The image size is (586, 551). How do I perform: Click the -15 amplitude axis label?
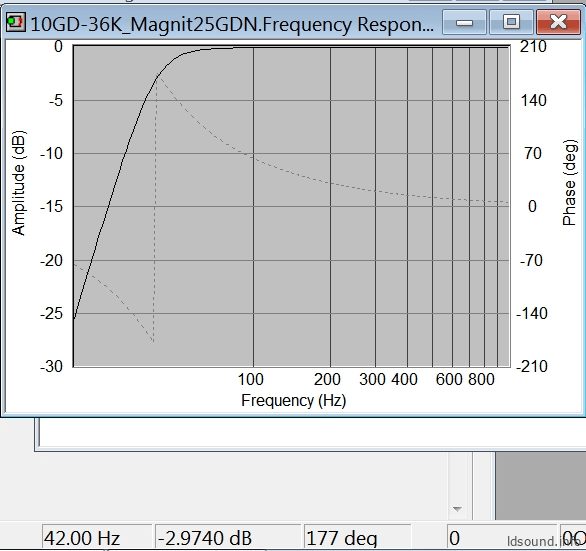(x=52, y=206)
